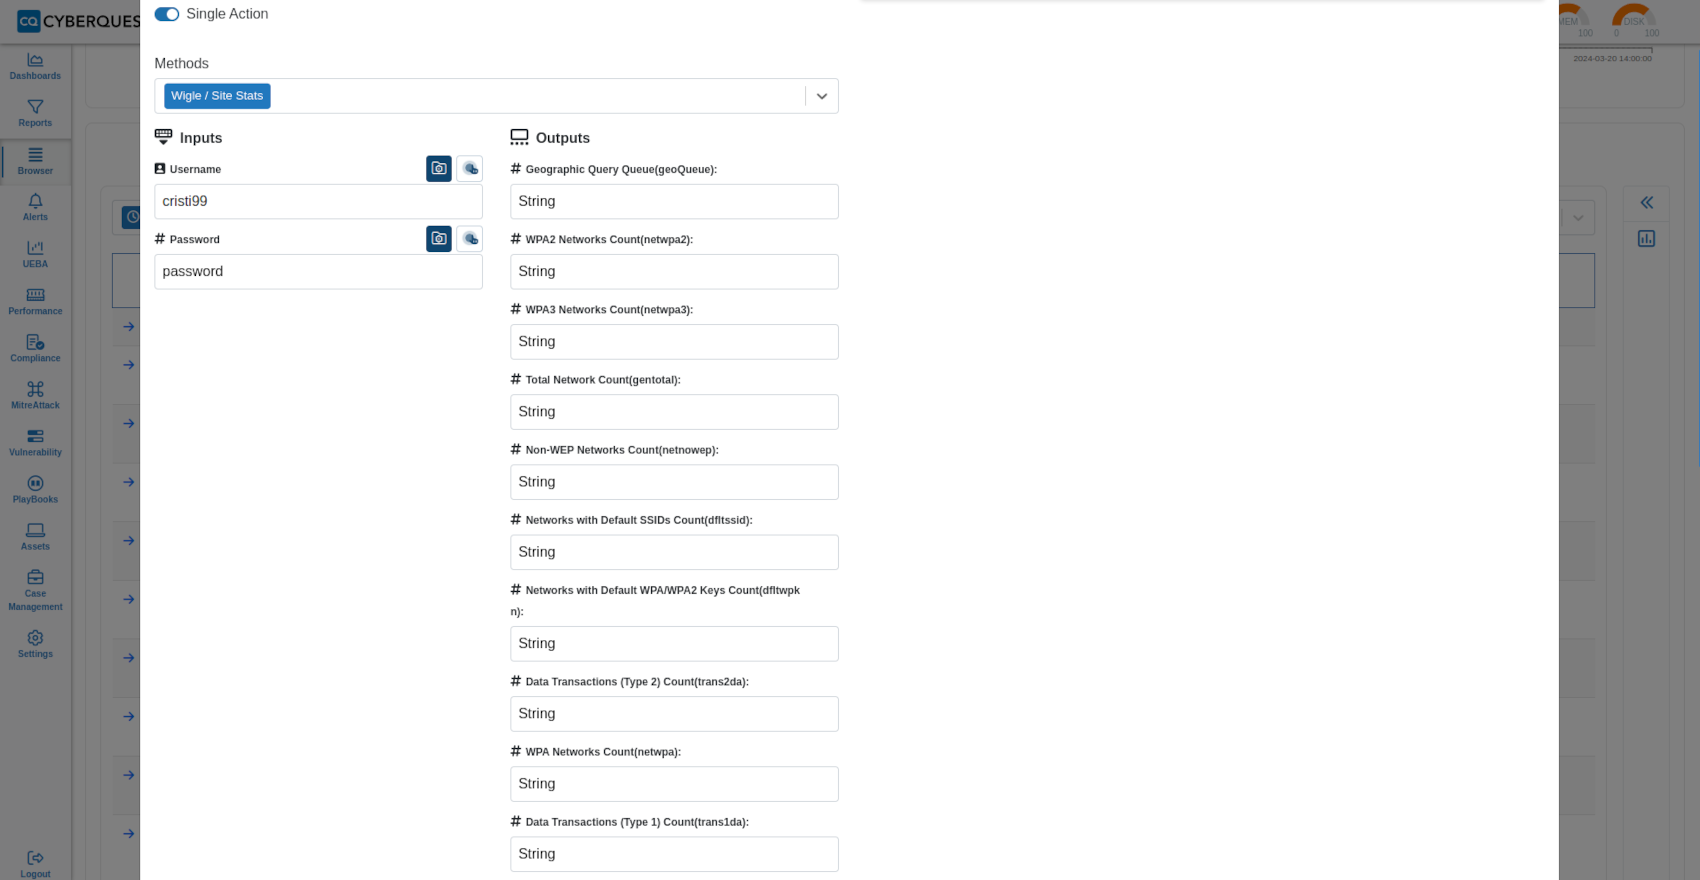Open the Reports menu item
This screenshot has width=1700, height=880.
[35, 113]
